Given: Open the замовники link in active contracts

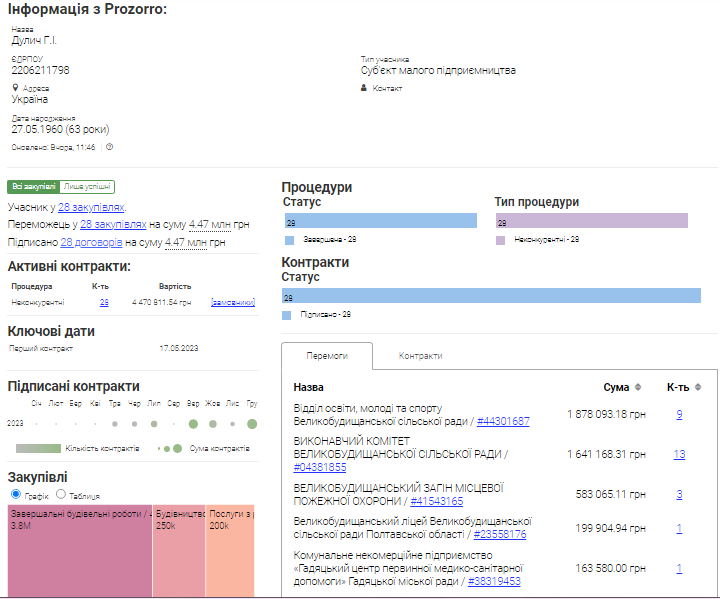Looking at the screenshot, I should (x=232, y=302).
